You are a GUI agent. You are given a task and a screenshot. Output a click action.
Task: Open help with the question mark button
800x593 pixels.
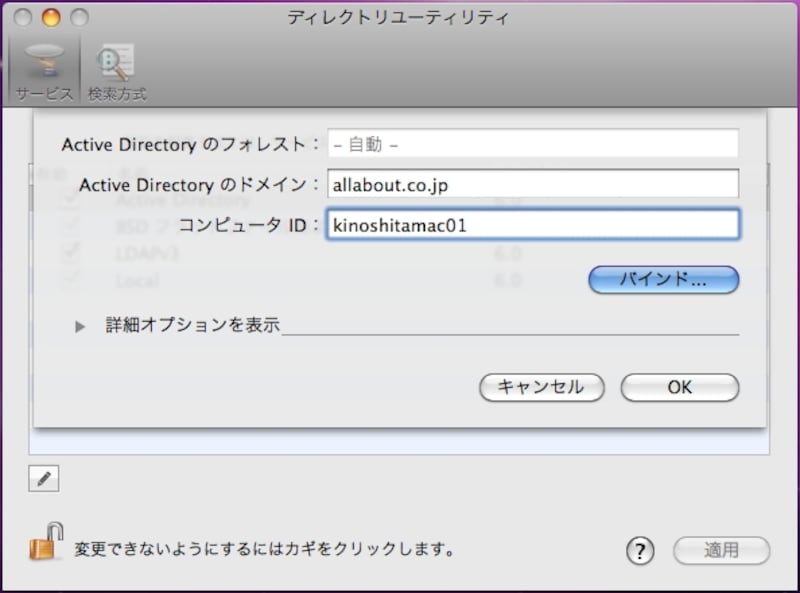640,551
